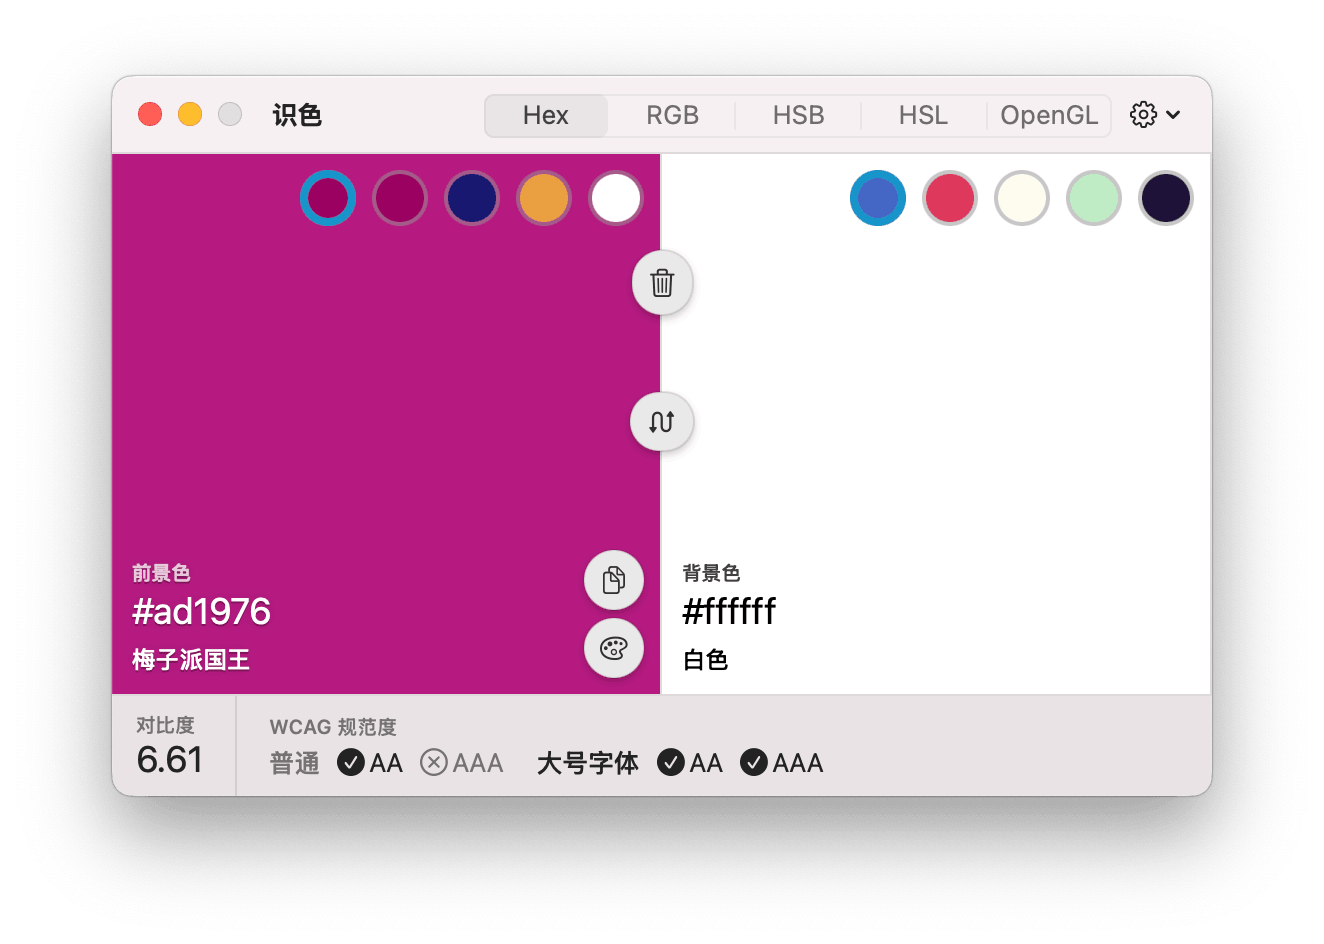Viewport: 1324px width, 944px height.
Task: Click the foreground hex value #ad1976
Action: [202, 611]
